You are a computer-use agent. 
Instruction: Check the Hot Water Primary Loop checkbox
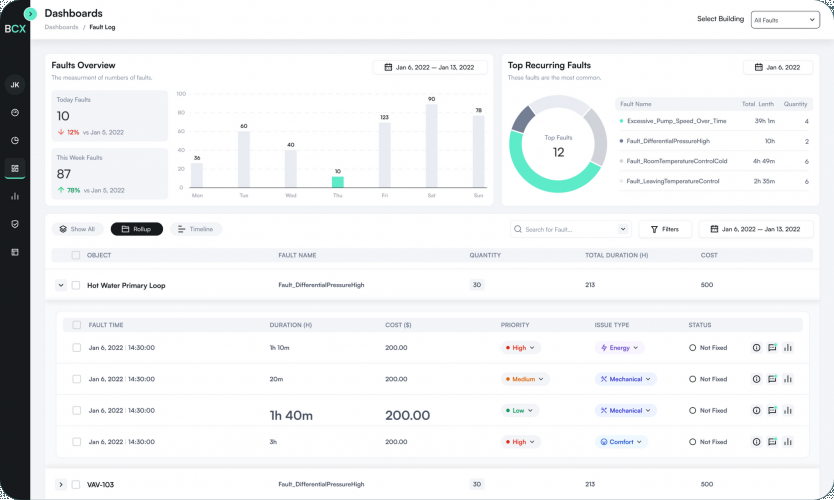tap(76, 285)
